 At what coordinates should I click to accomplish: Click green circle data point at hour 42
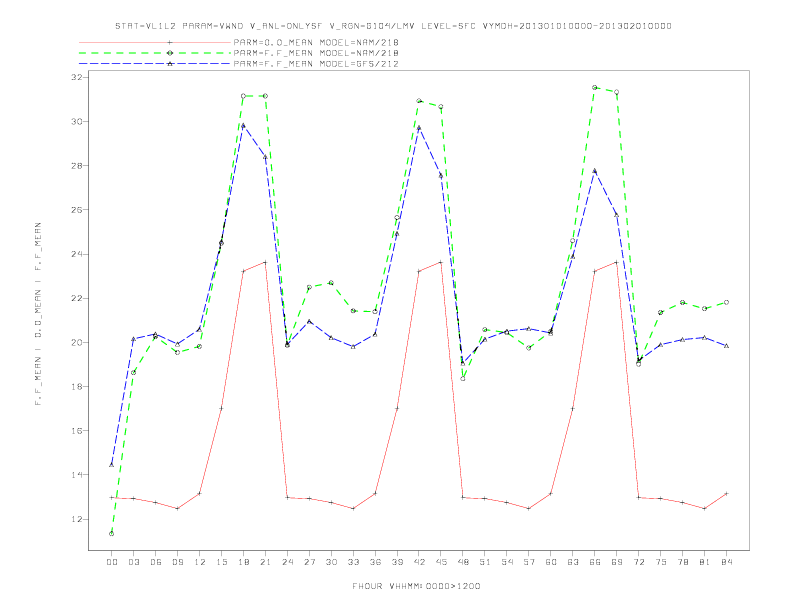pos(419,100)
